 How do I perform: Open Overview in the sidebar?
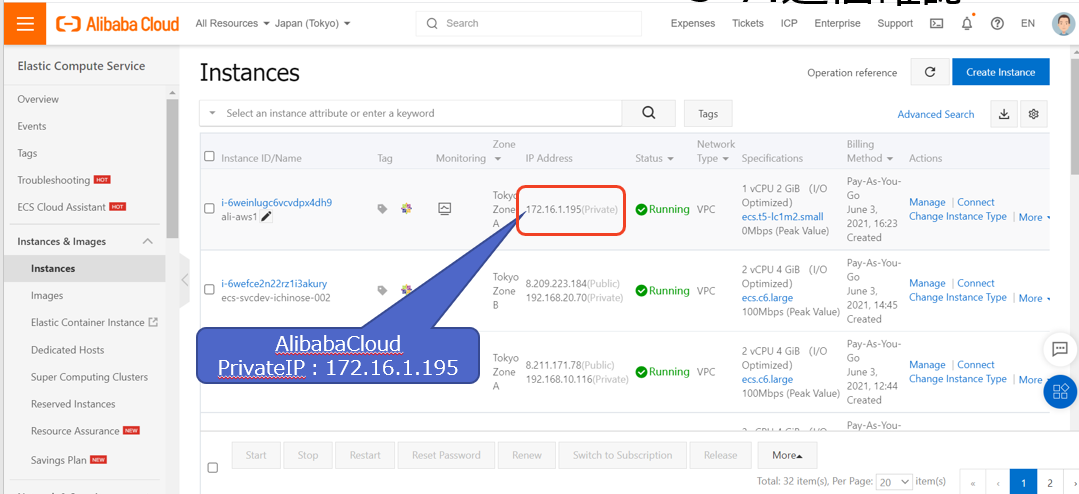(38, 99)
